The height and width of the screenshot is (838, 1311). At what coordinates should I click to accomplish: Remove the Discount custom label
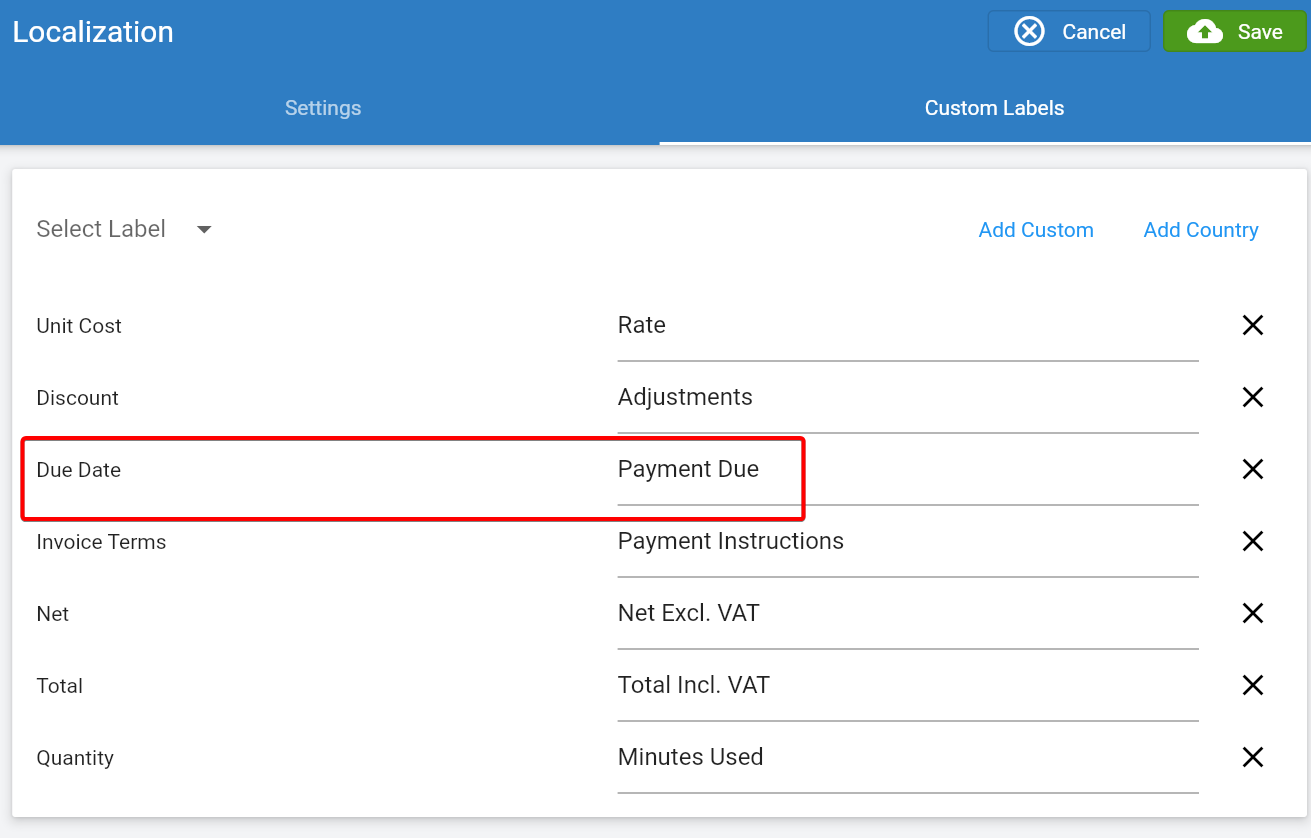(1252, 397)
